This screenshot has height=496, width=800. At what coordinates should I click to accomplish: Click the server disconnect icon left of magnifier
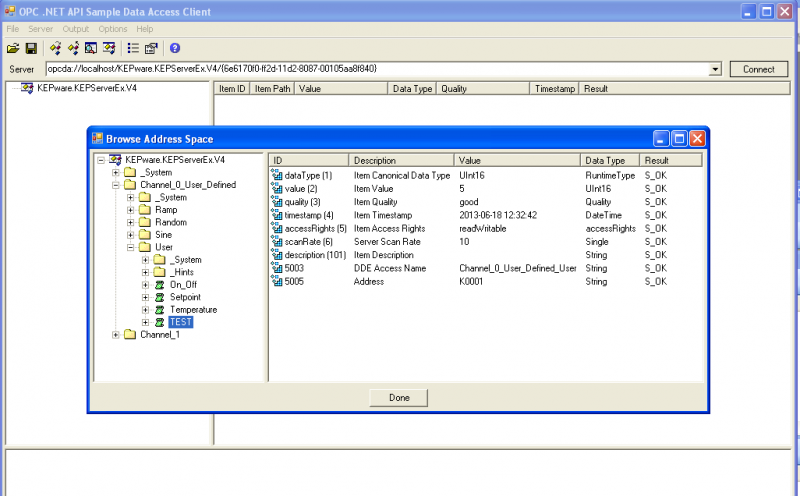[73, 48]
